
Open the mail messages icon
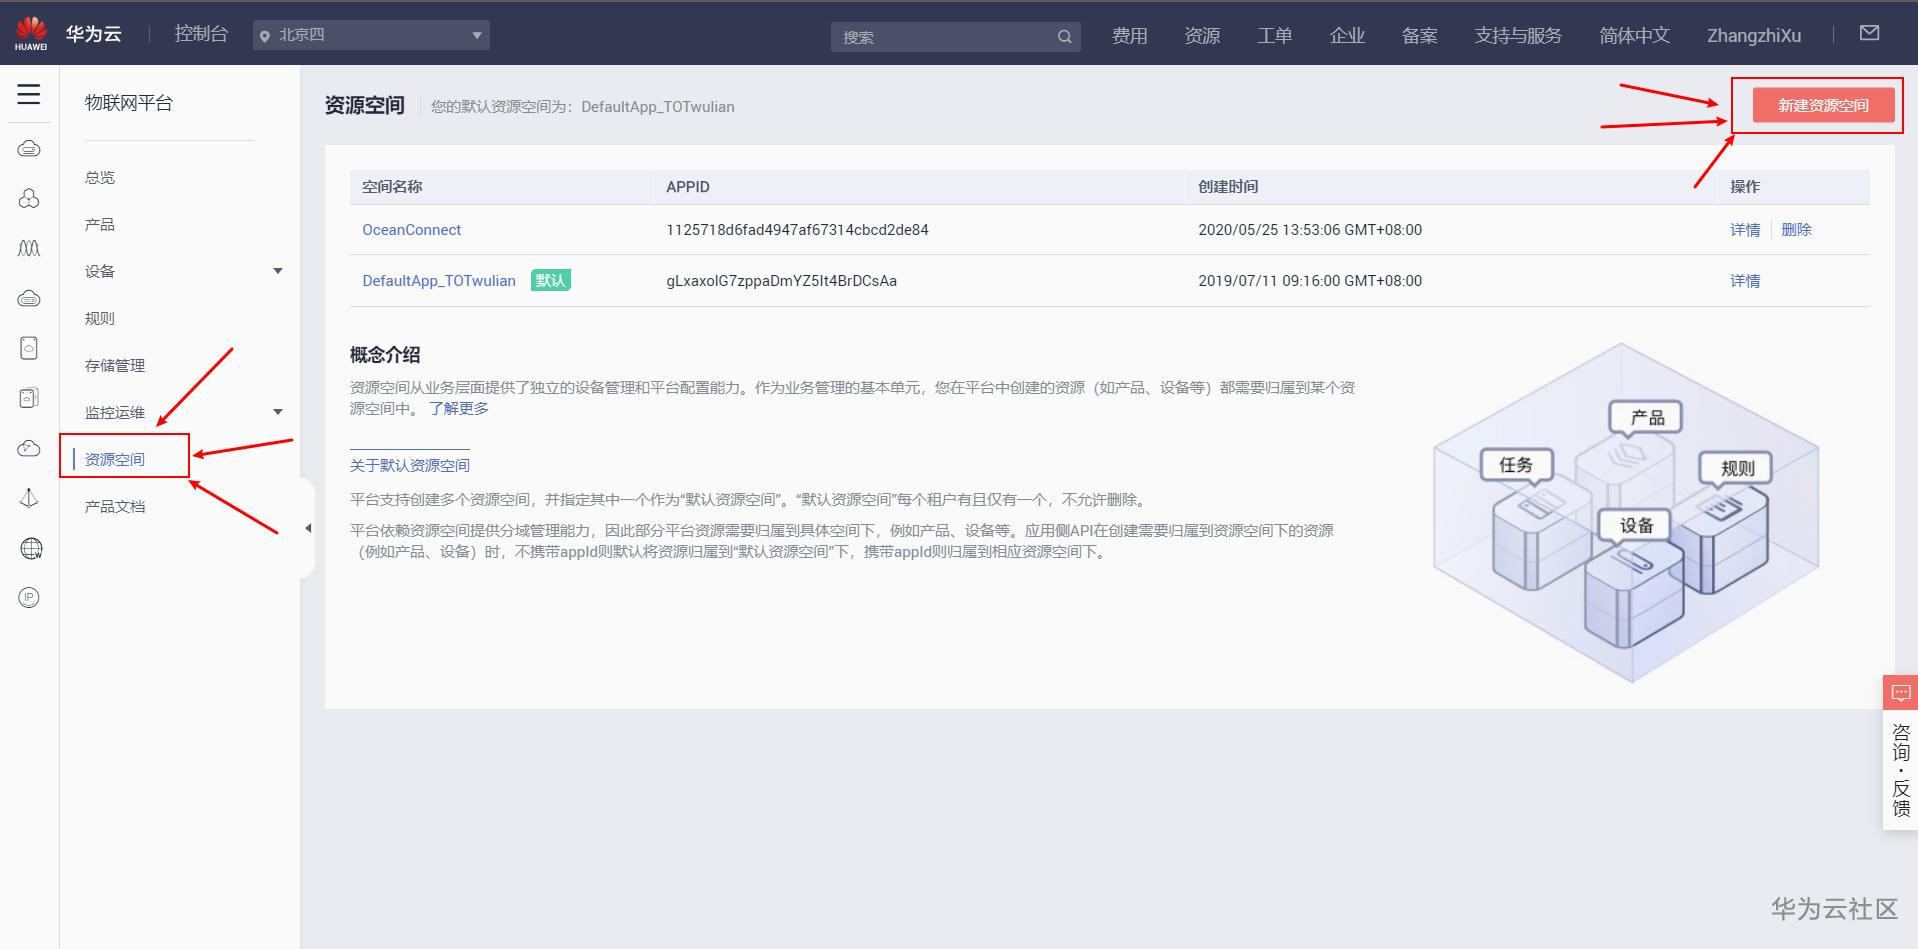1869,33
